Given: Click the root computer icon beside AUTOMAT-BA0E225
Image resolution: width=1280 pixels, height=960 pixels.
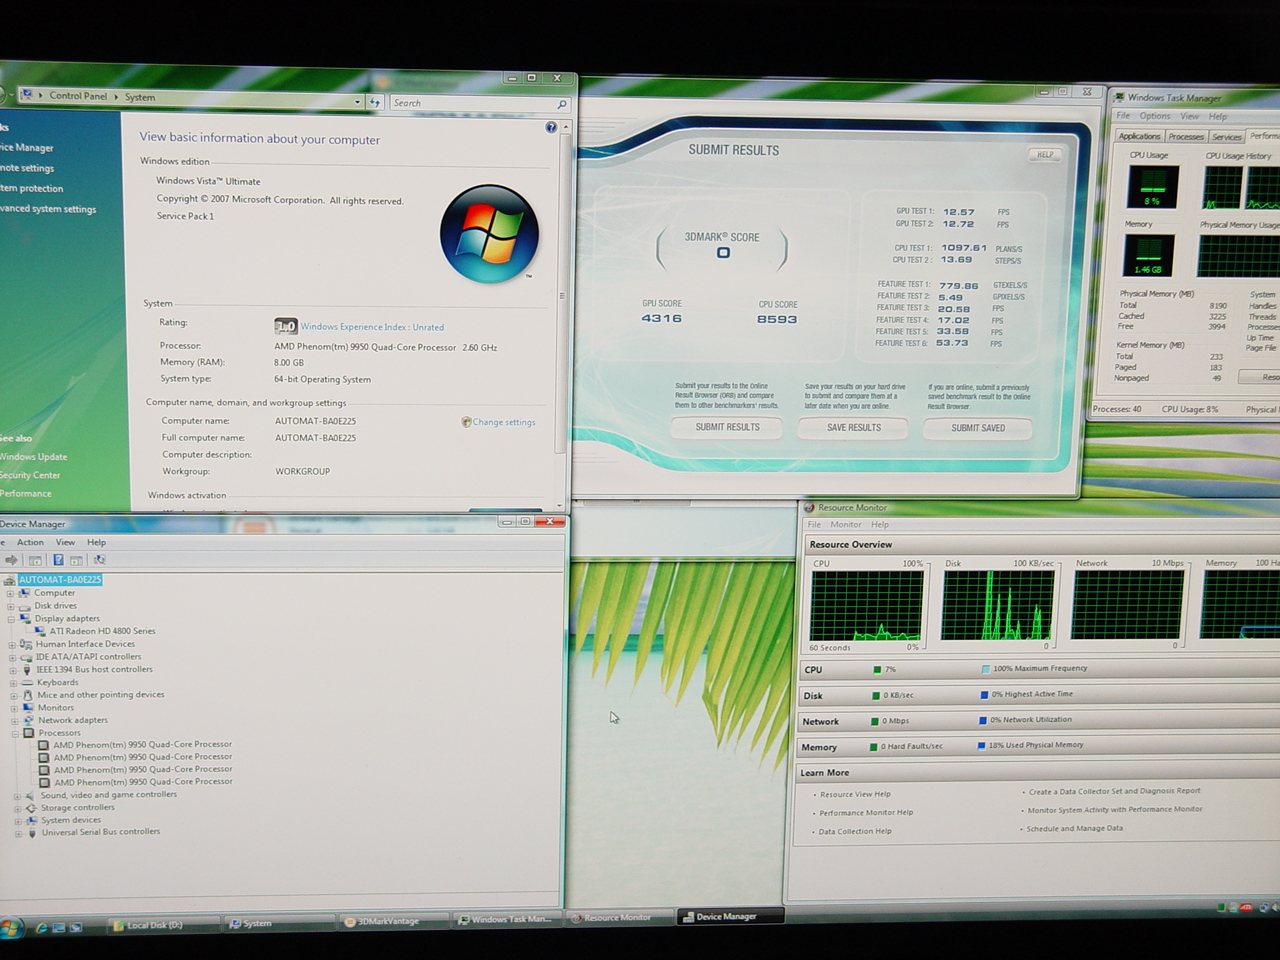Looking at the screenshot, I should [x=10, y=580].
